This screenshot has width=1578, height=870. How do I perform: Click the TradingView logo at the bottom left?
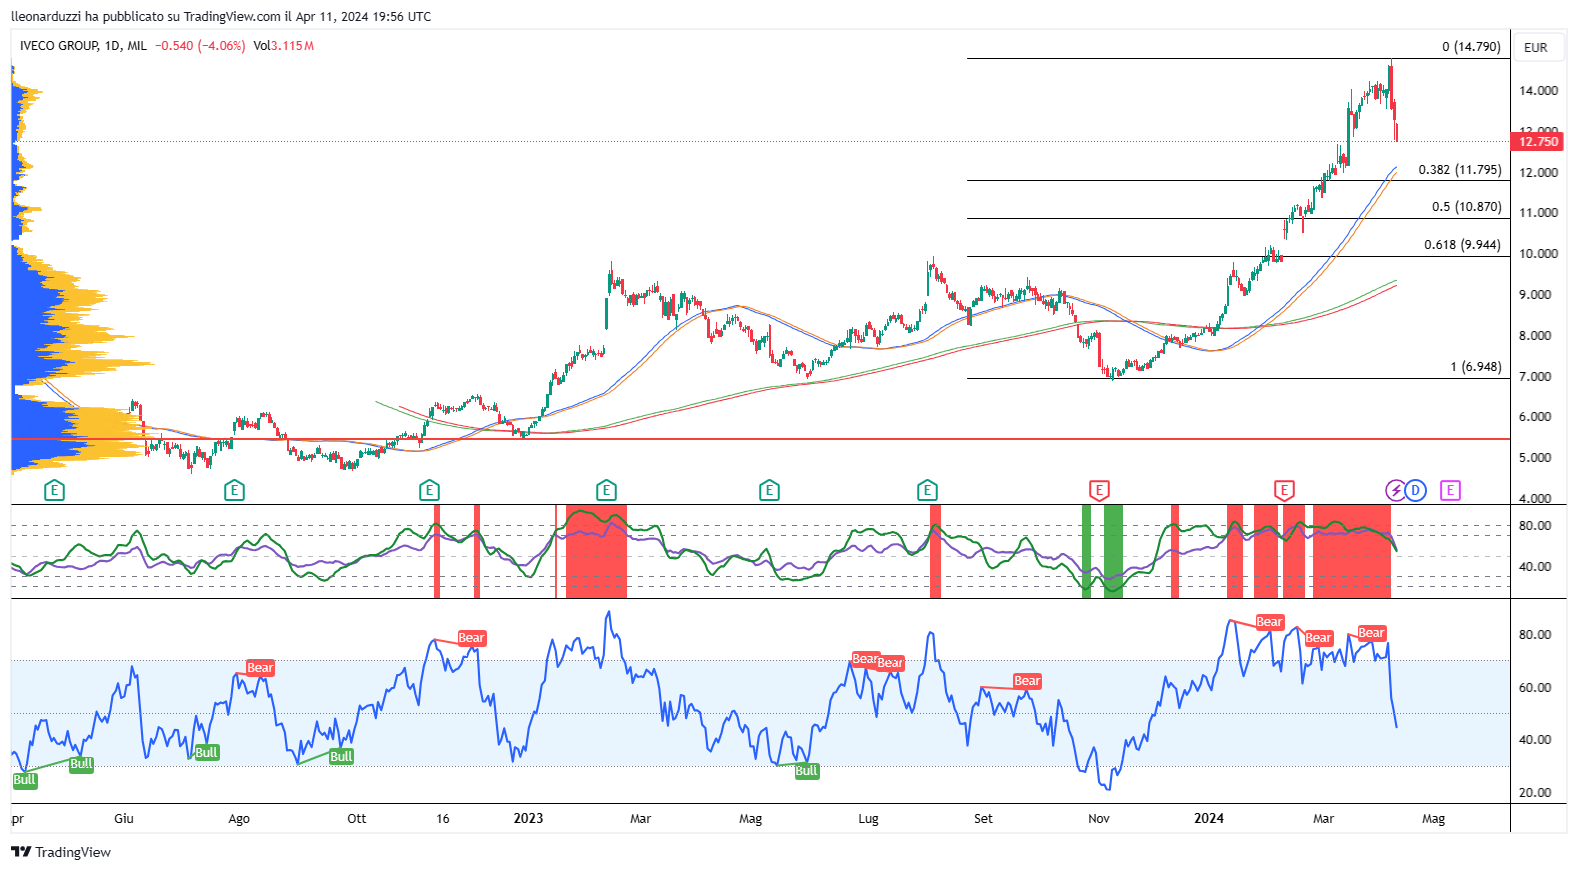pos(61,852)
